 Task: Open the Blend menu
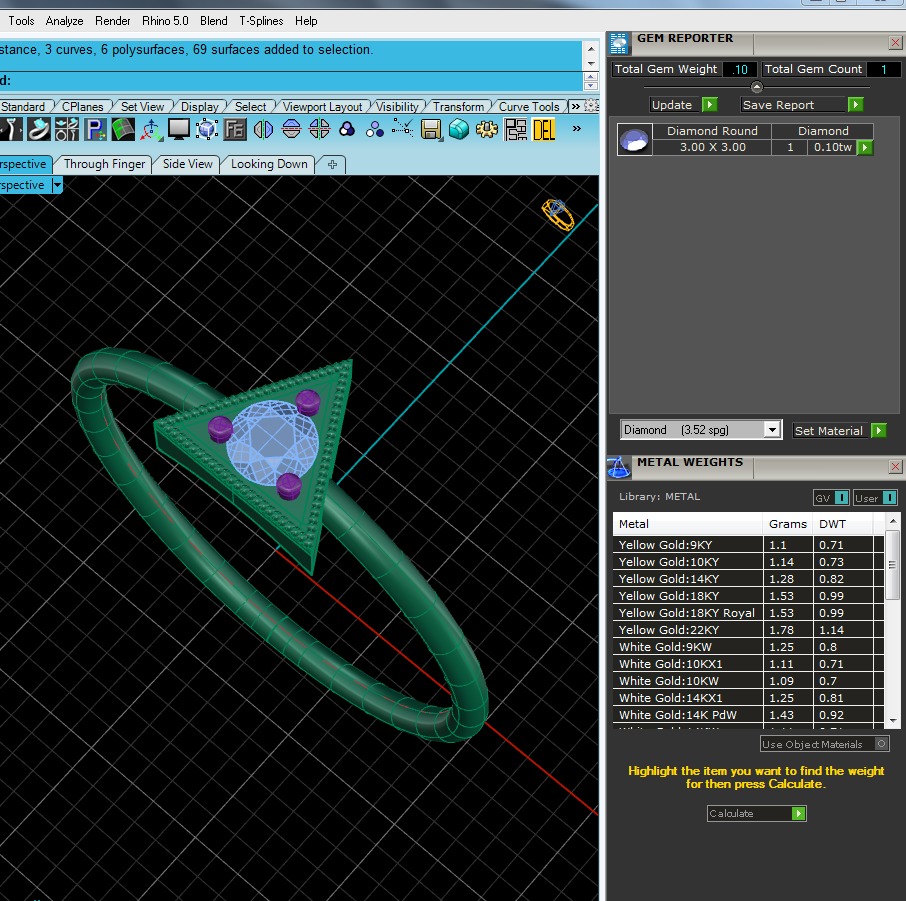coord(214,21)
